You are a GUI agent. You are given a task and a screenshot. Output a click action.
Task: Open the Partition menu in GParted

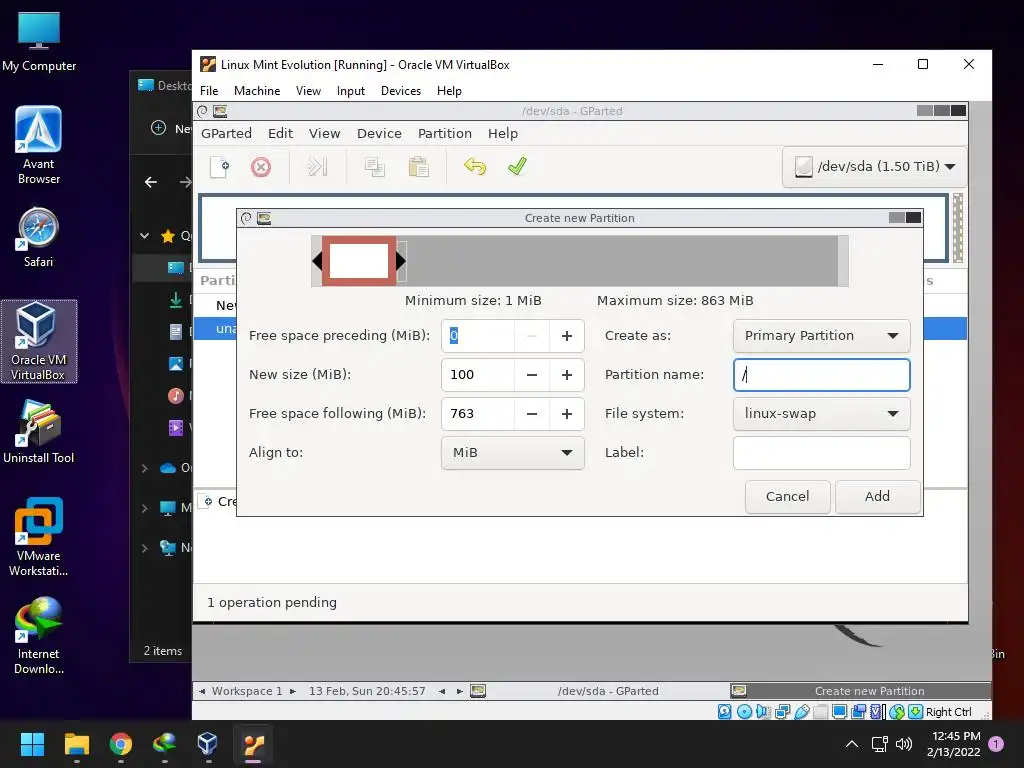click(445, 133)
